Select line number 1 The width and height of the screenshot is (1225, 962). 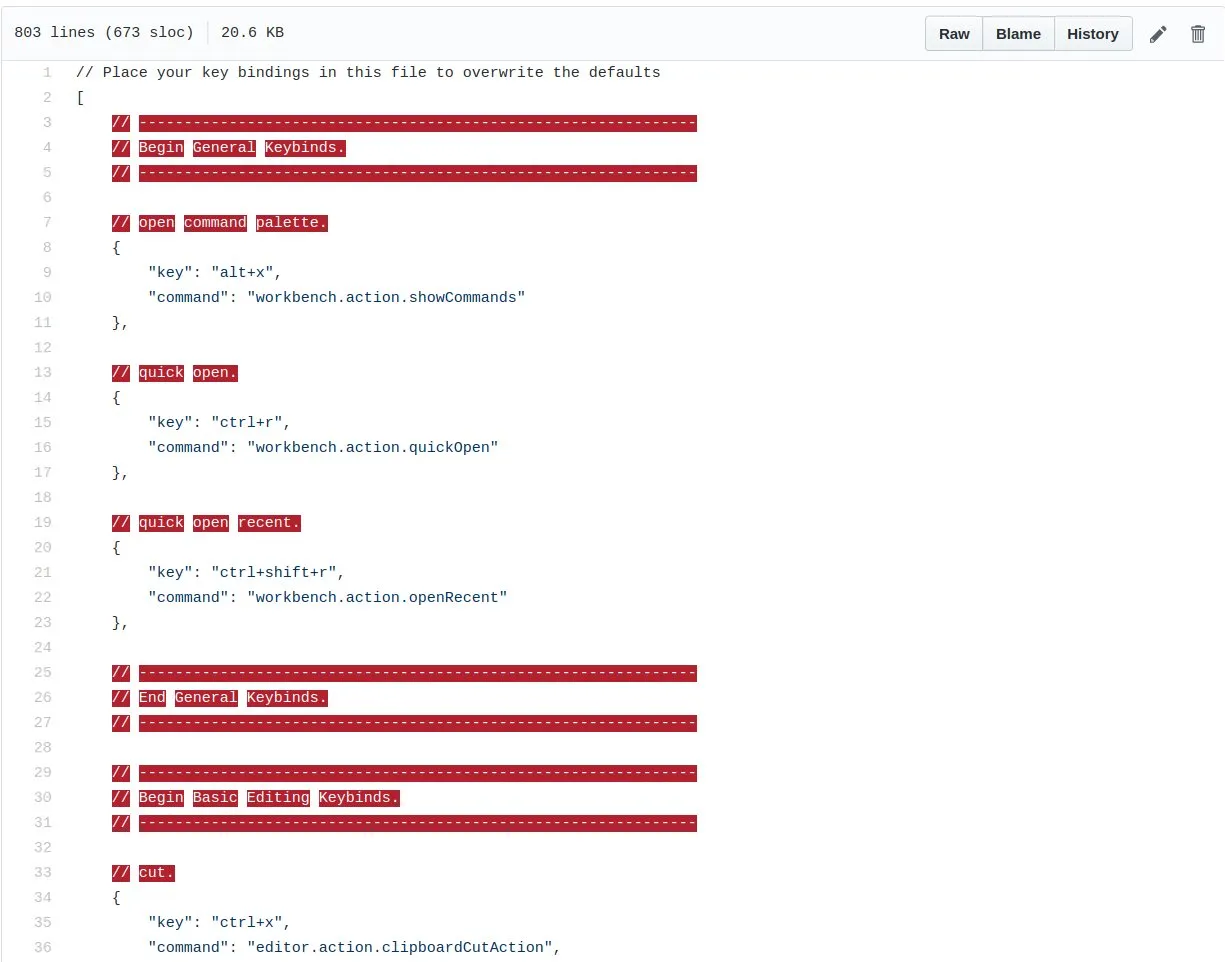point(47,72)
